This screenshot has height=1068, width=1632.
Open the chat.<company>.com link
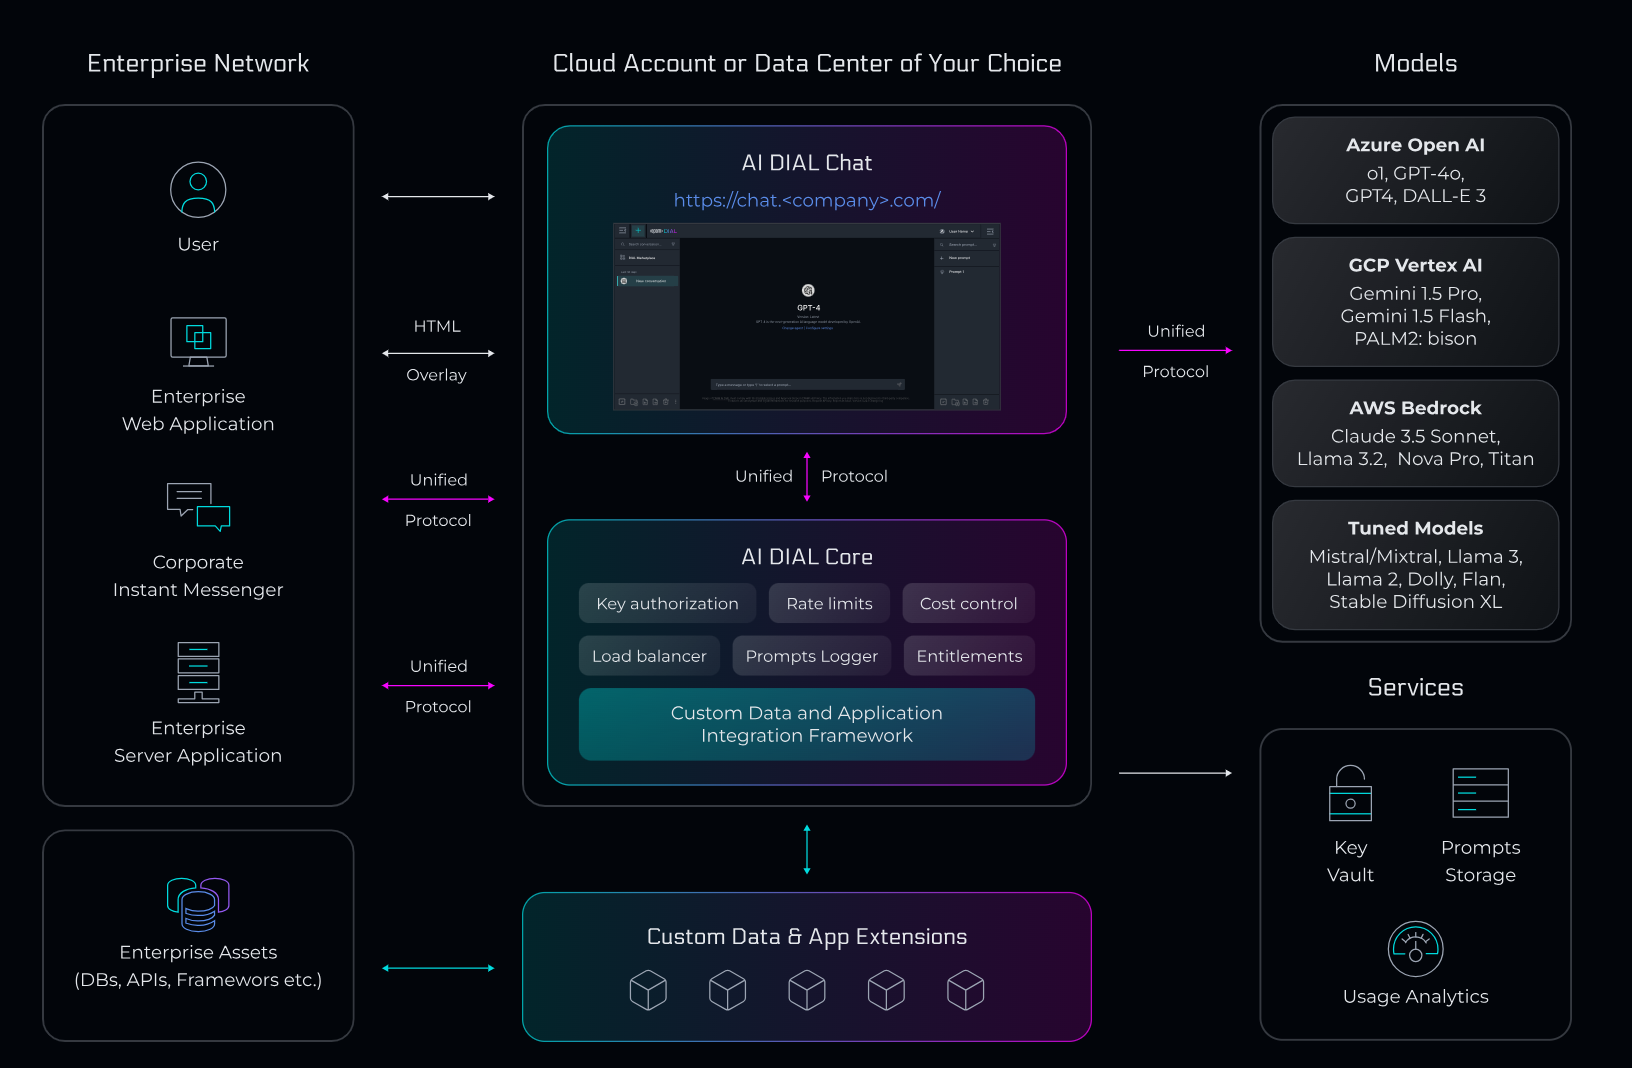click(807, 200)
